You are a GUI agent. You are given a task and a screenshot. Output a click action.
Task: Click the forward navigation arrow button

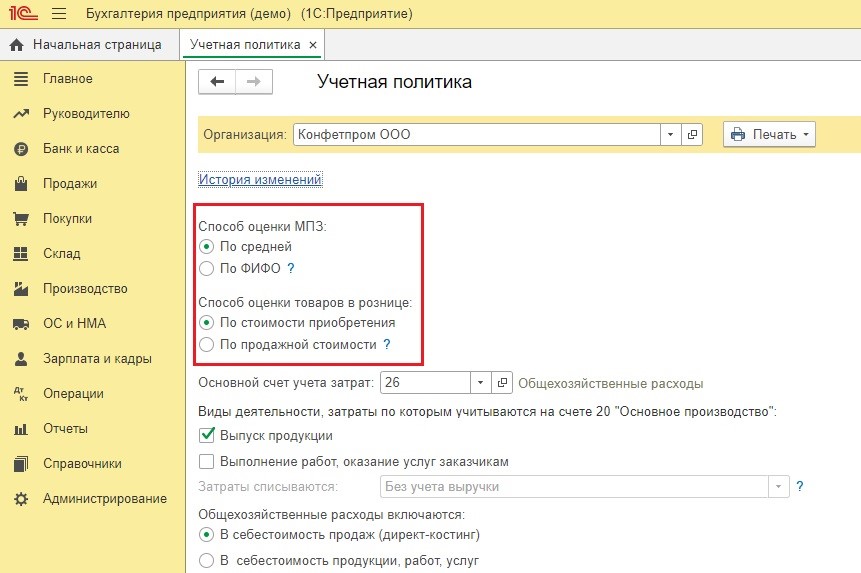point(253,82)
